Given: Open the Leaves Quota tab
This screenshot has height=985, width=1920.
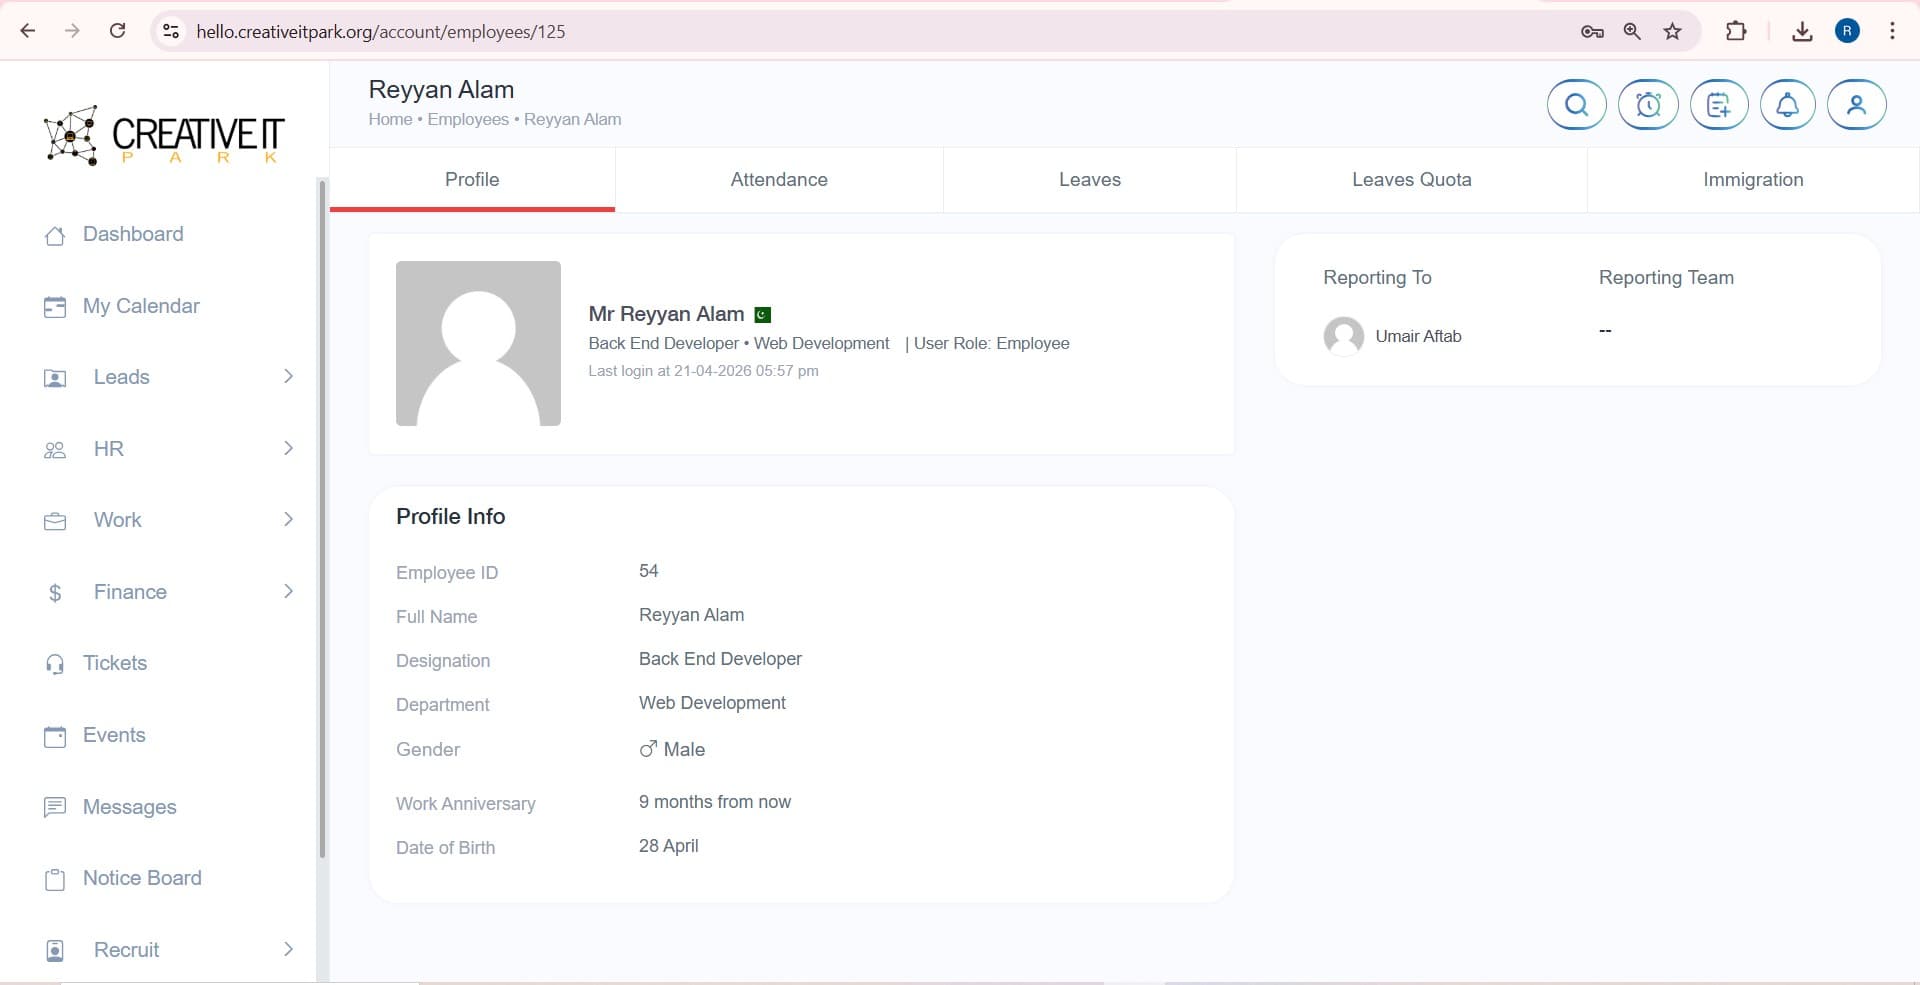Looking at the screenshot, I should (x=1411, y=180).
